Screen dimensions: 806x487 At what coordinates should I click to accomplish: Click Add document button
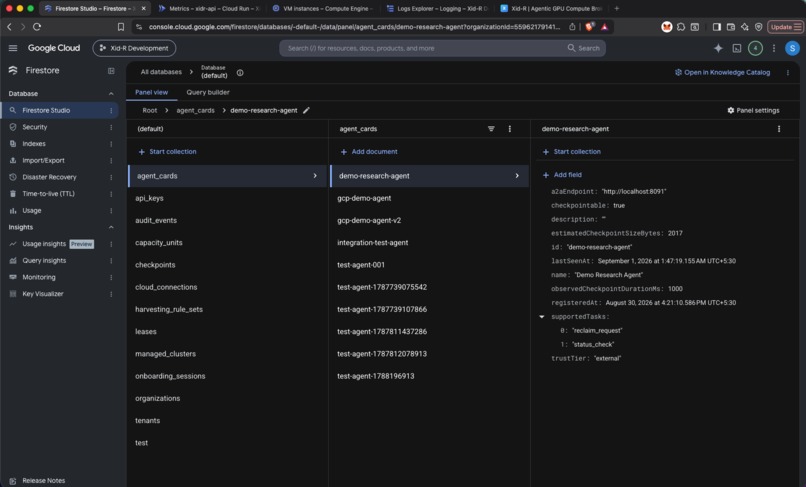coord(369,152)
